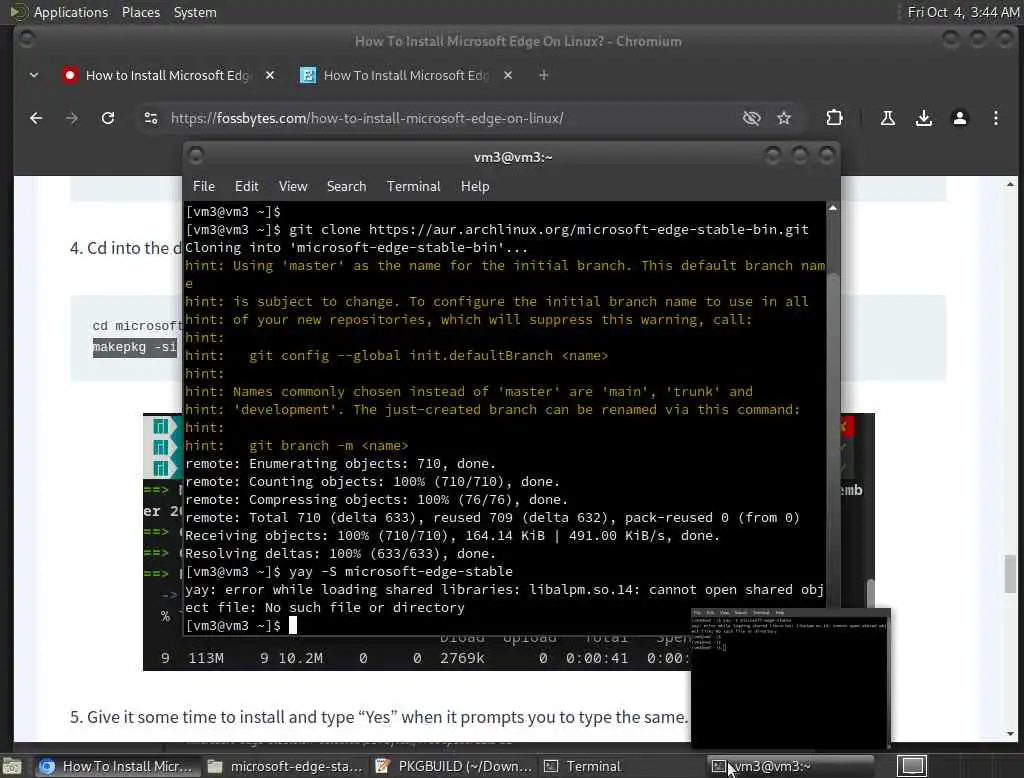Image resolution: width=1024 pixels, height=778 pixels.
Task: Open the Chromium labs flask icon
Action: click(888, 118)
